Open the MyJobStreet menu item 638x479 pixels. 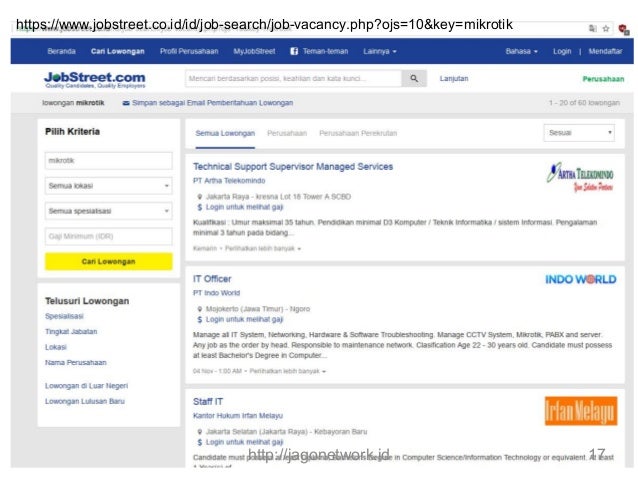tap(254, 51)
